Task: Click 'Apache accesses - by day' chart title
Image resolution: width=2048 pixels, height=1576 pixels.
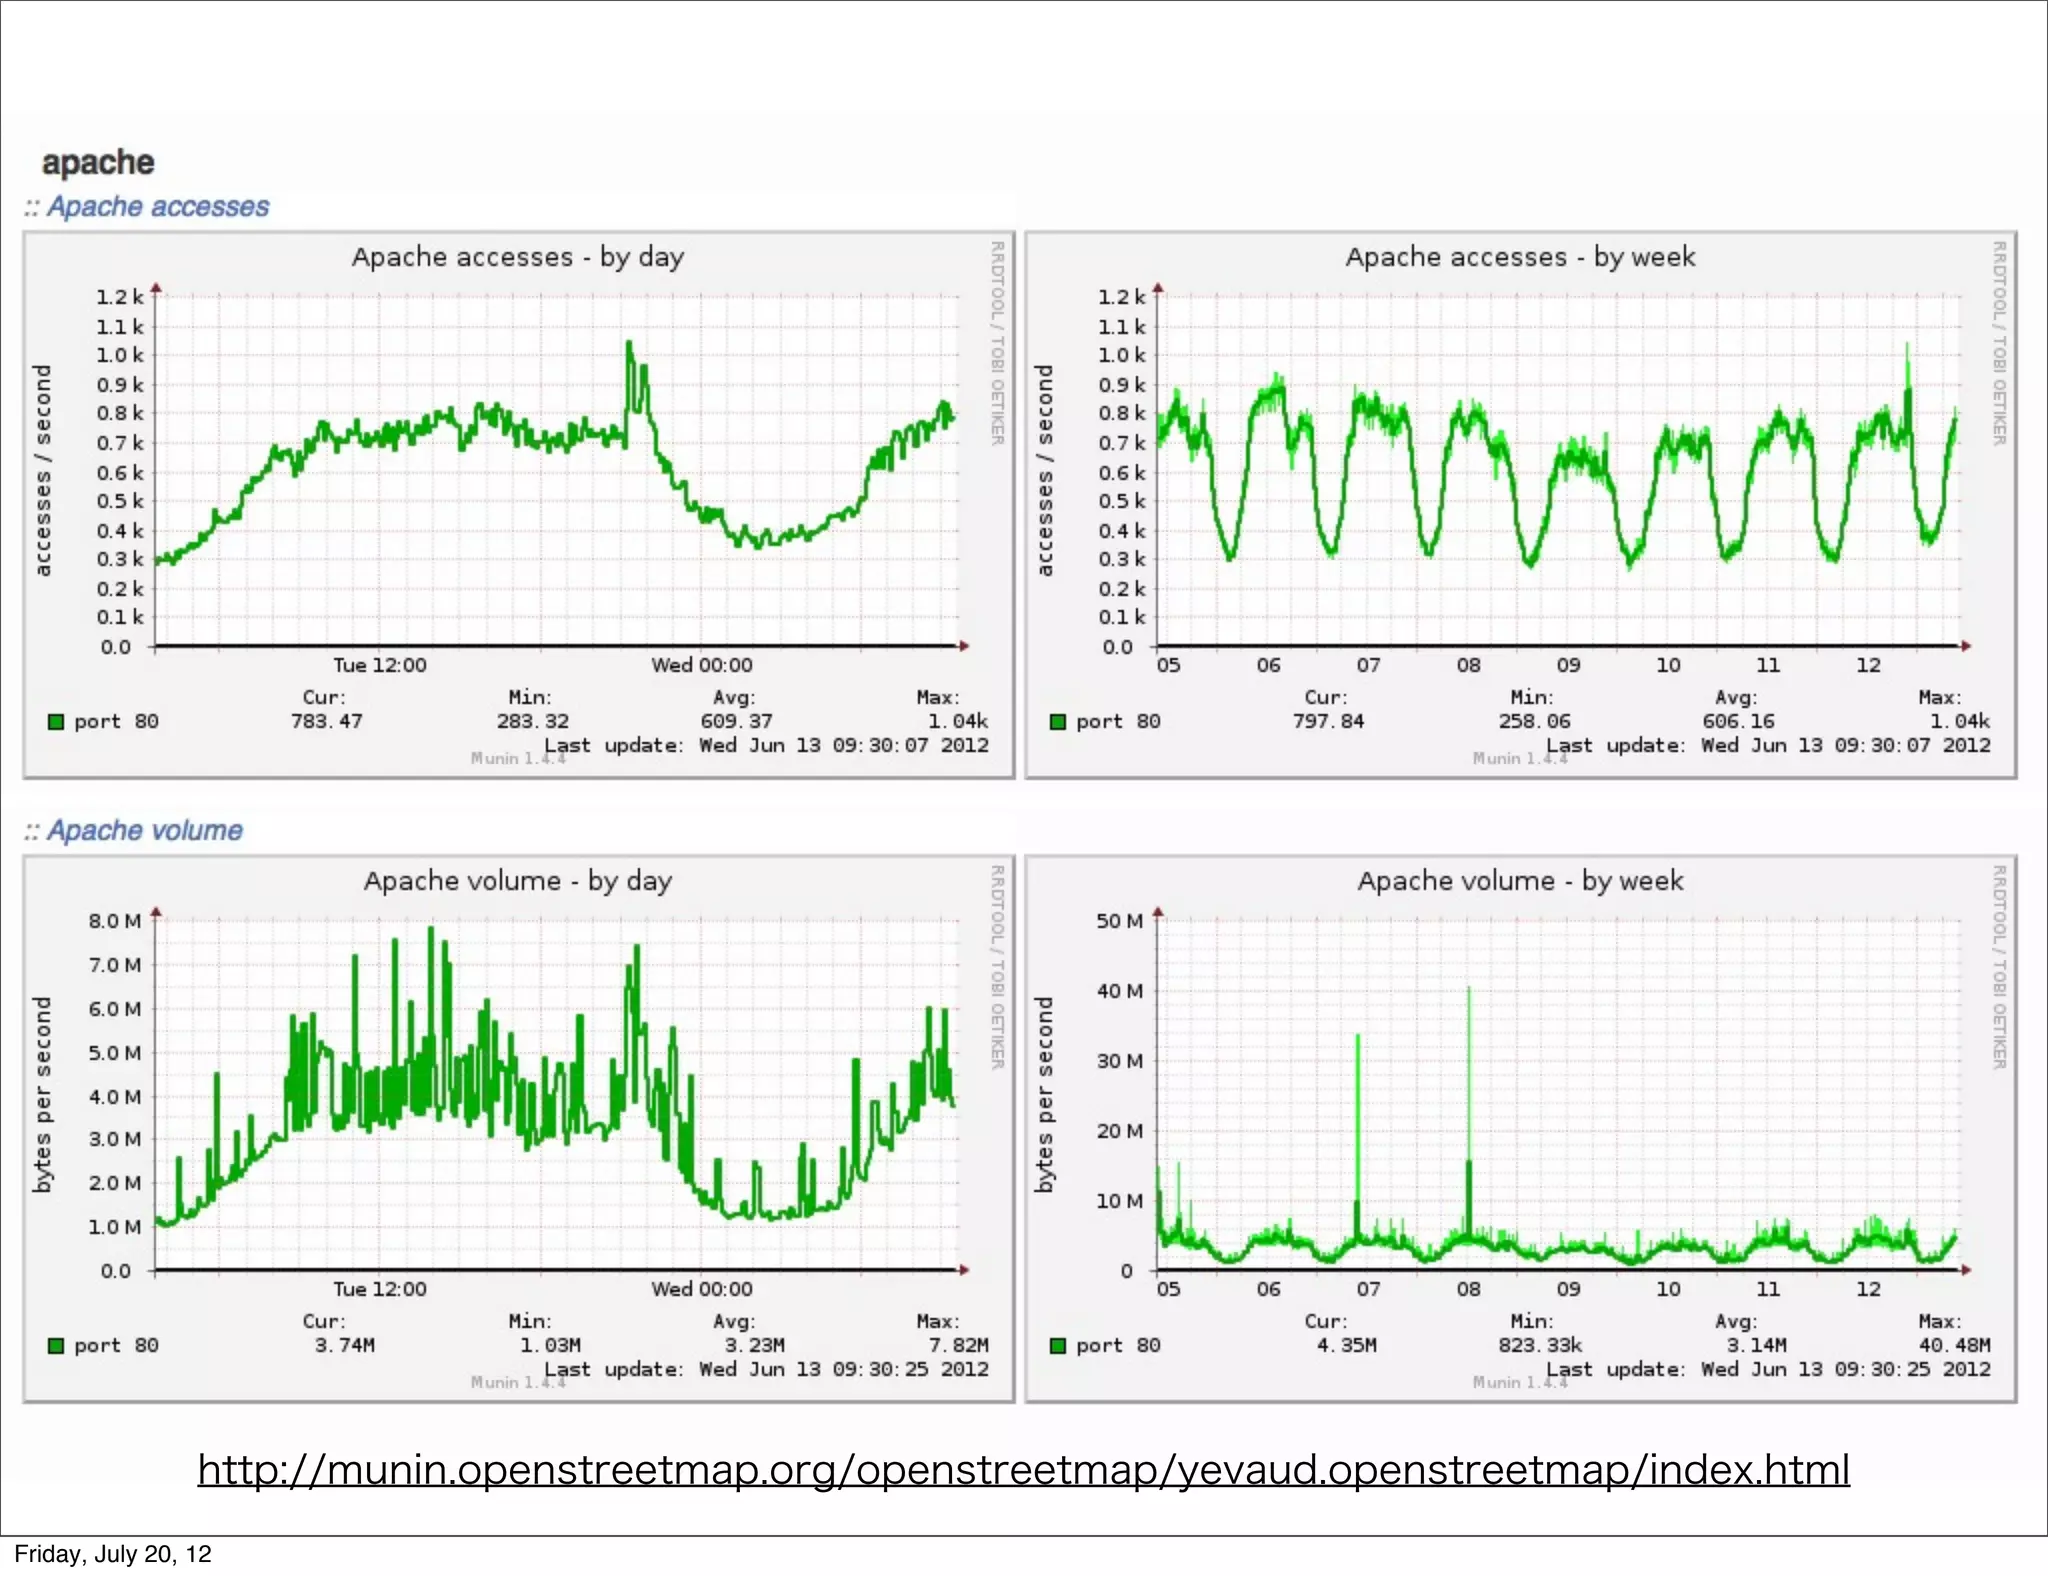Action: (x=517, y=257)
